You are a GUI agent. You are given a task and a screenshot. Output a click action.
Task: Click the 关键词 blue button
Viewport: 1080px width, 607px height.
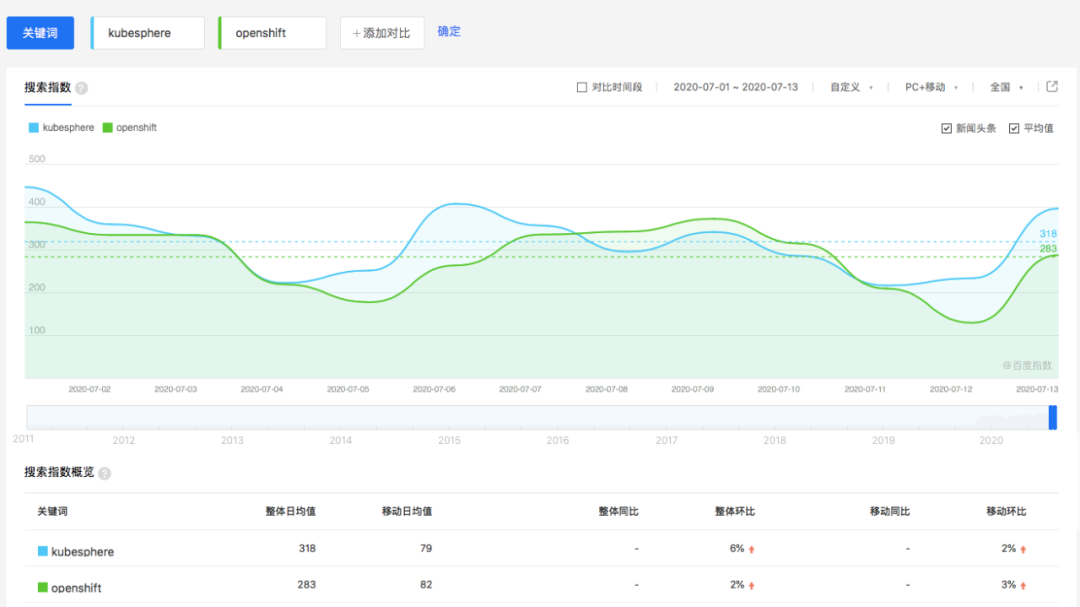pos(40,33)
